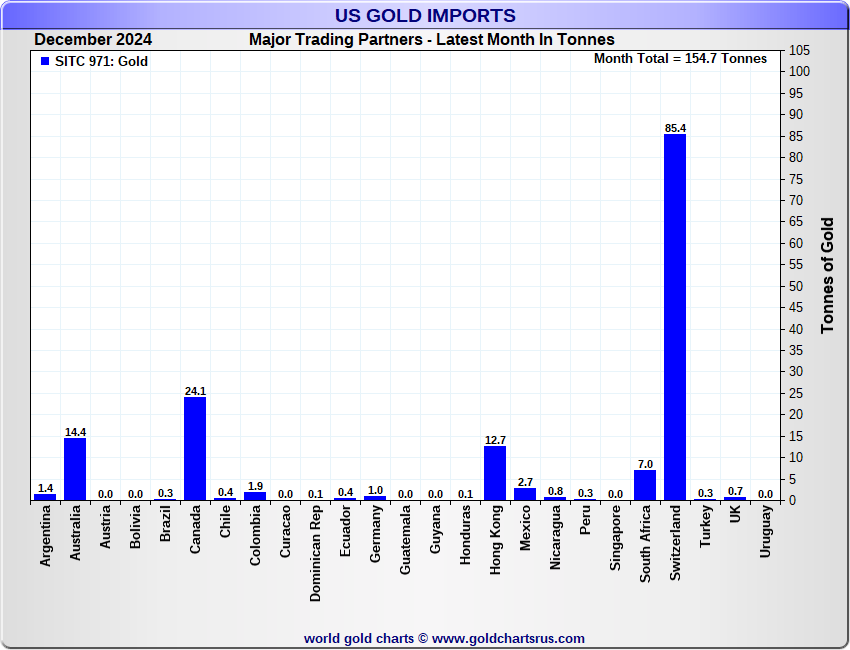The width and height of the screenshot is (850, 650).
Task: Select the South Africa bar at 7.0
Action: [645, 485]
